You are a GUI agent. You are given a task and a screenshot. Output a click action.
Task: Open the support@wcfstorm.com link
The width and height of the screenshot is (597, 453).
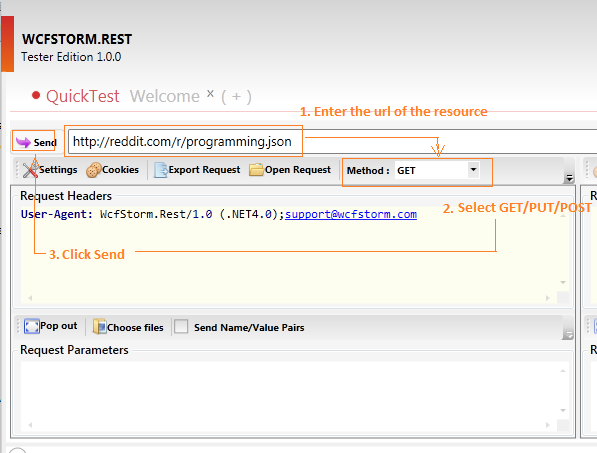pyautogui.click(x=351, y=214)
